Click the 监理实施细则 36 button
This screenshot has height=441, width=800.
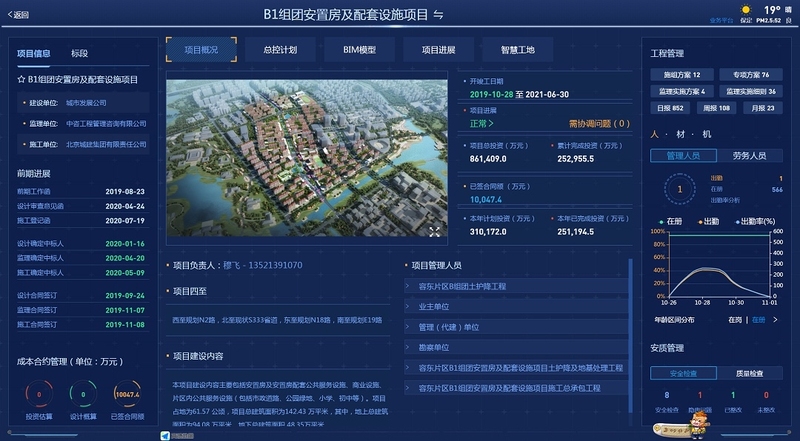click(751, 91)
